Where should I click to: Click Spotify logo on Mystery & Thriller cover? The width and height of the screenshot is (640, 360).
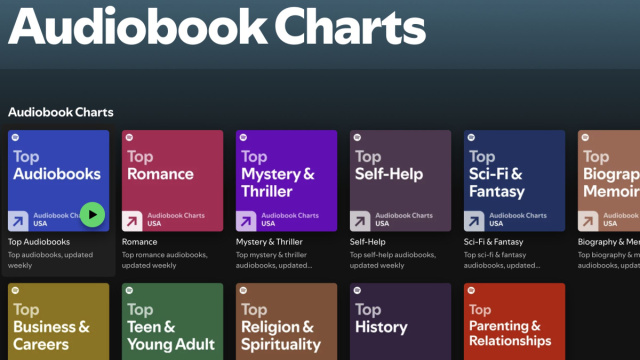243,138
